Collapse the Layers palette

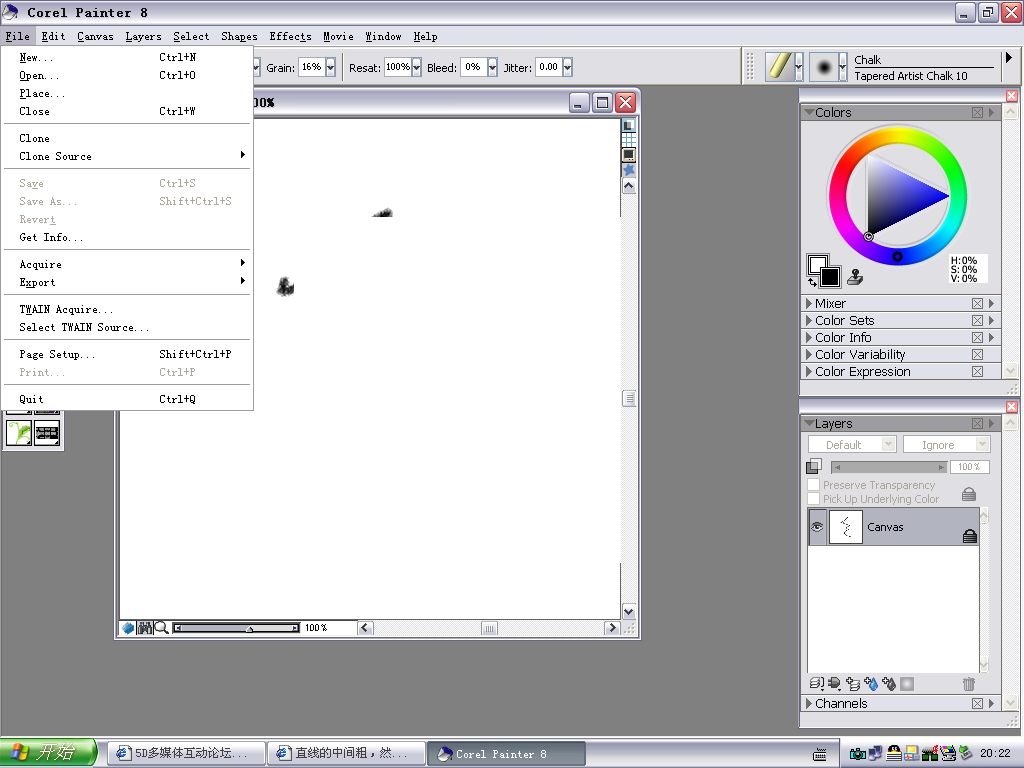(809, 423)
